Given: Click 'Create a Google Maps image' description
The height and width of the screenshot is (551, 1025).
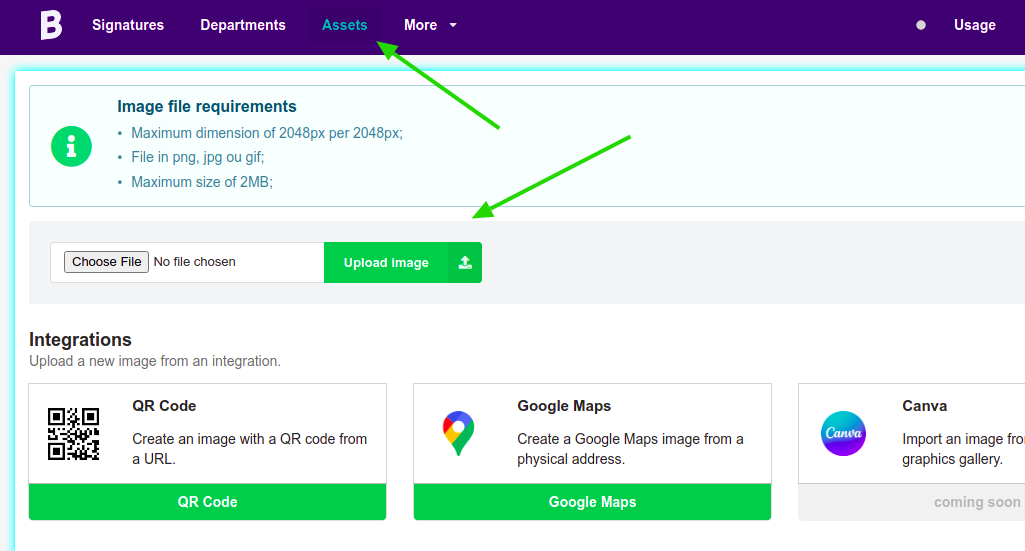Looking at the screenshot, I should [x=630, y=449].
